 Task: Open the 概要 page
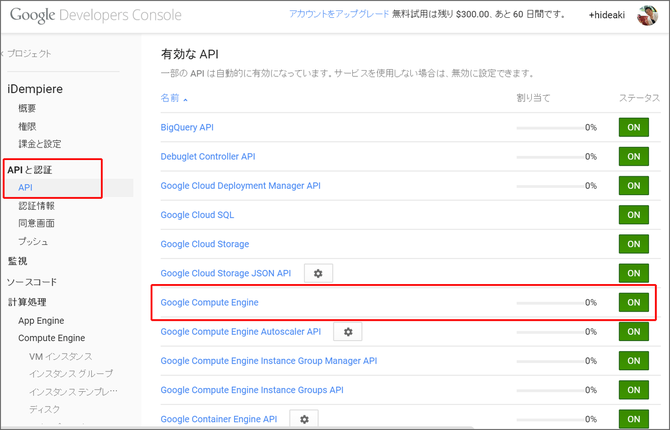27,109
